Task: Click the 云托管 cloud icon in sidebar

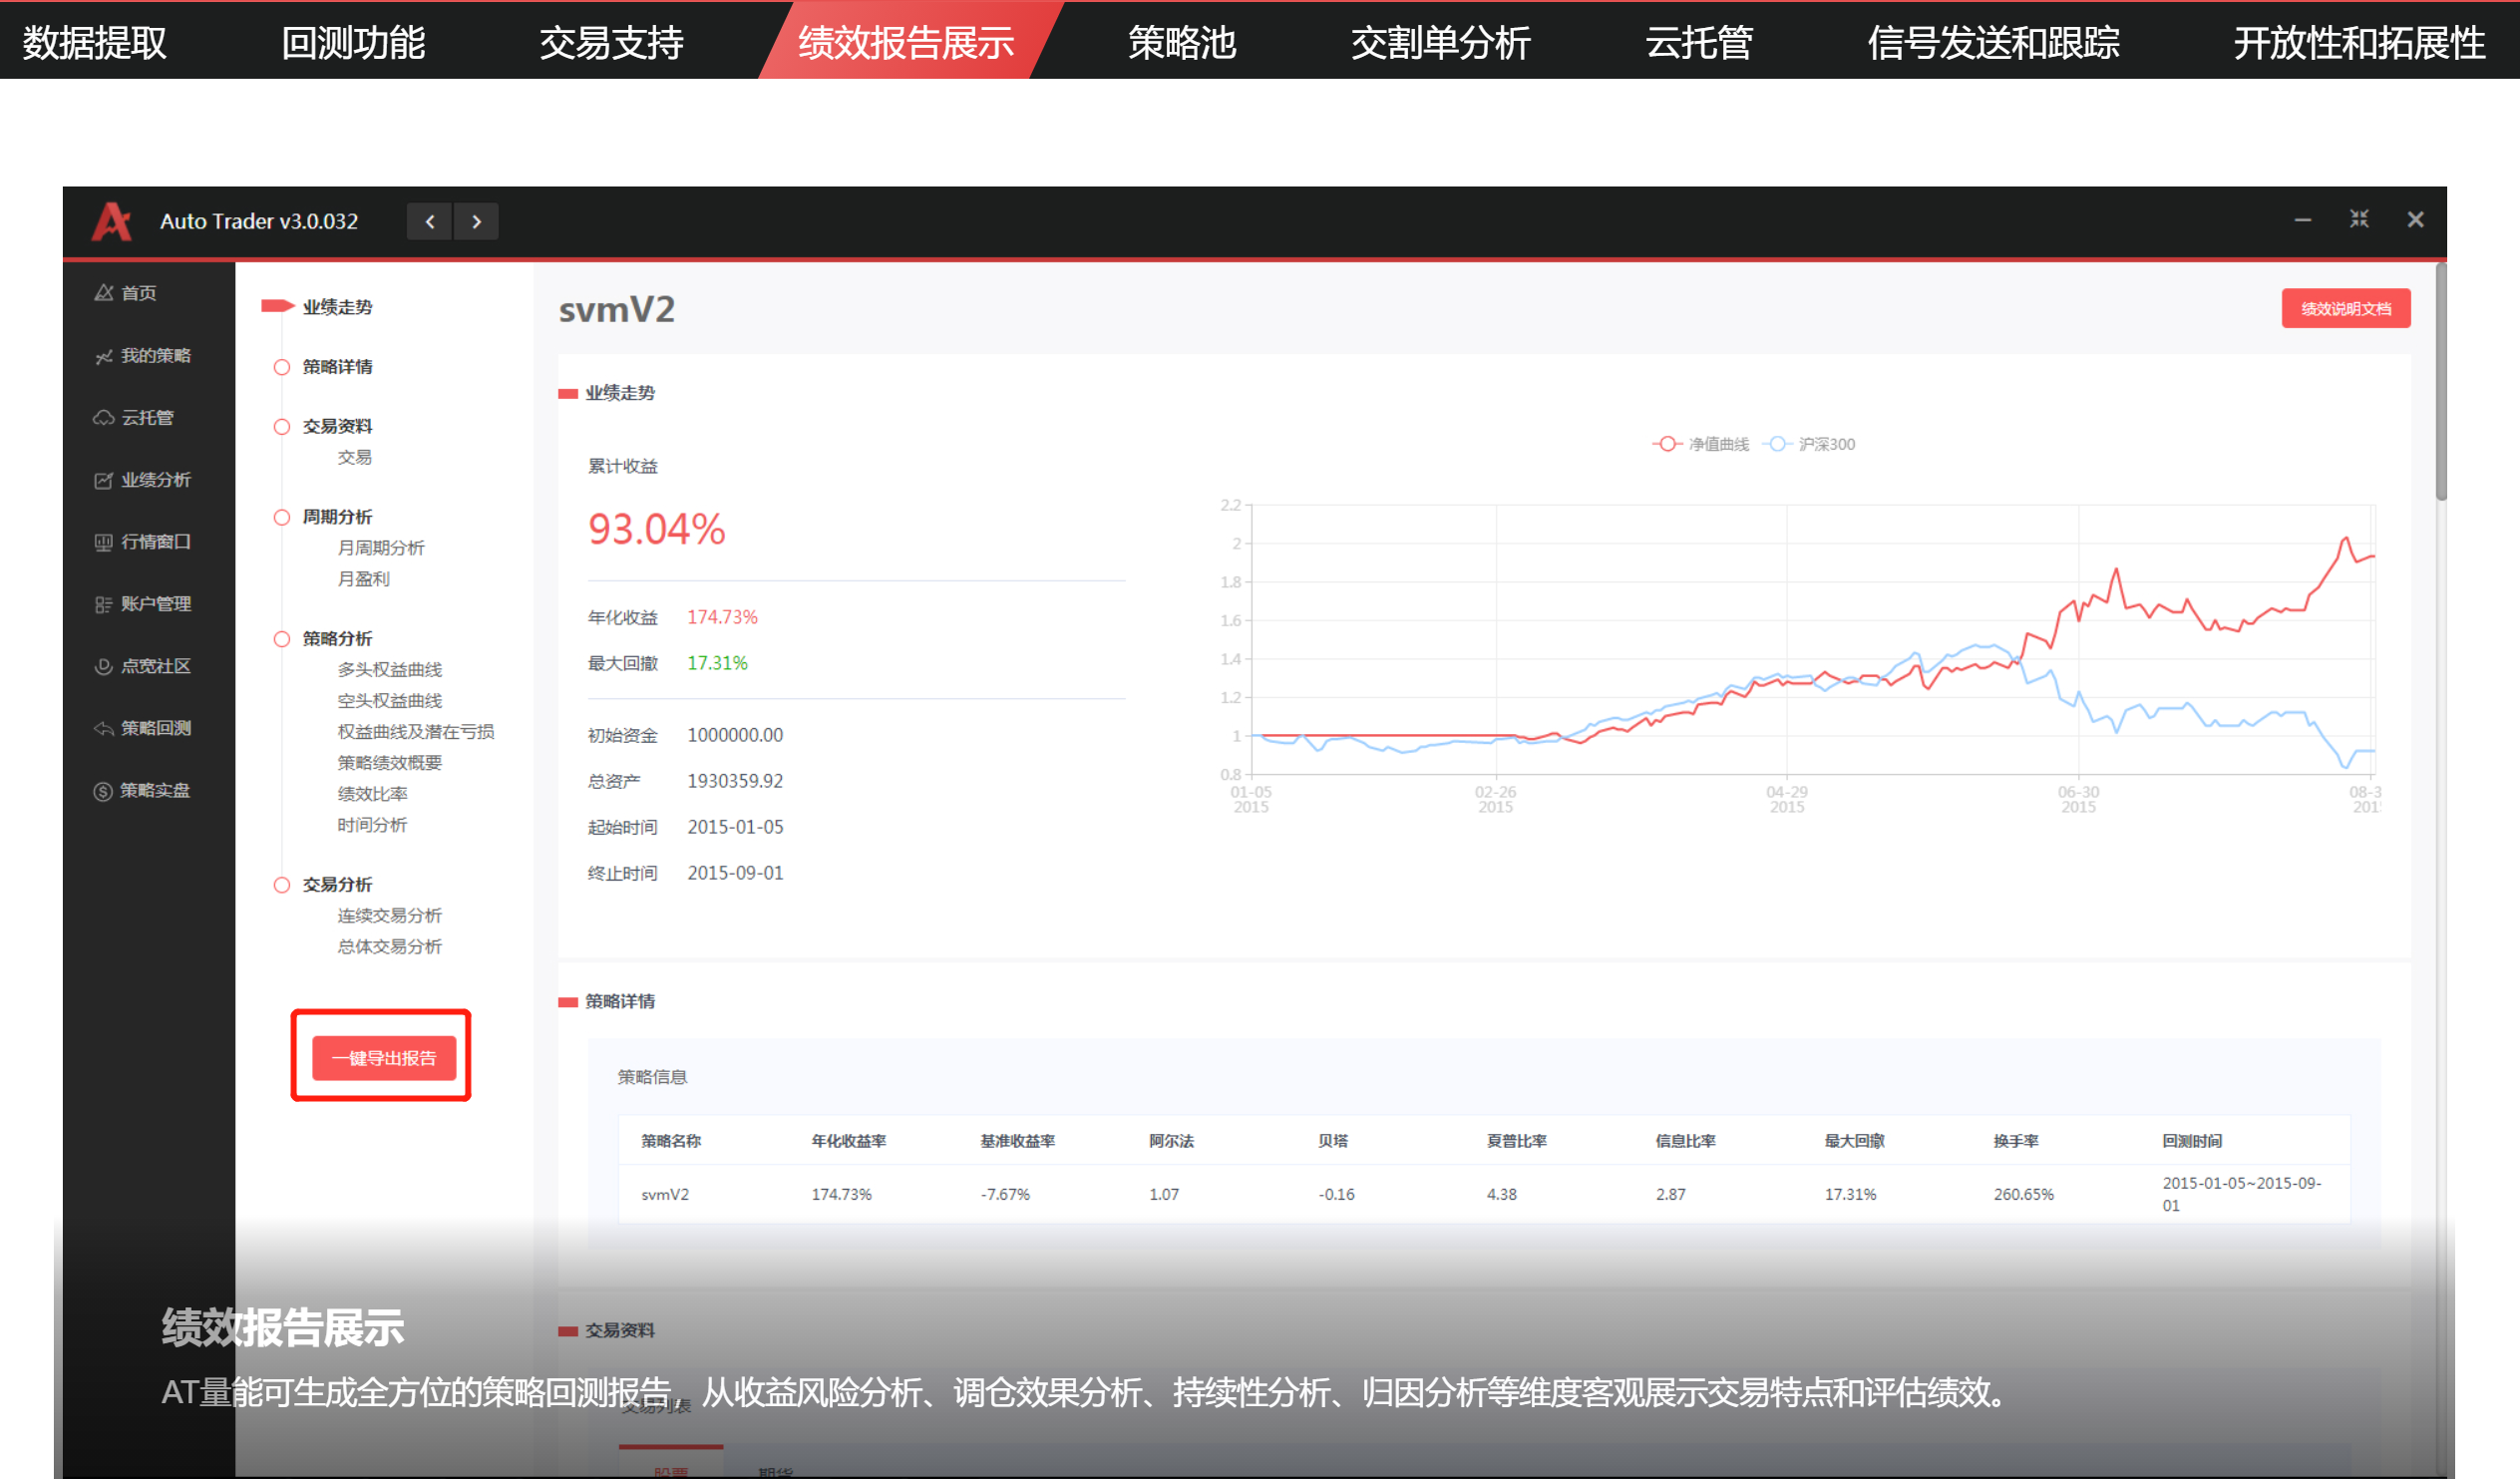Action: (104, 418)
